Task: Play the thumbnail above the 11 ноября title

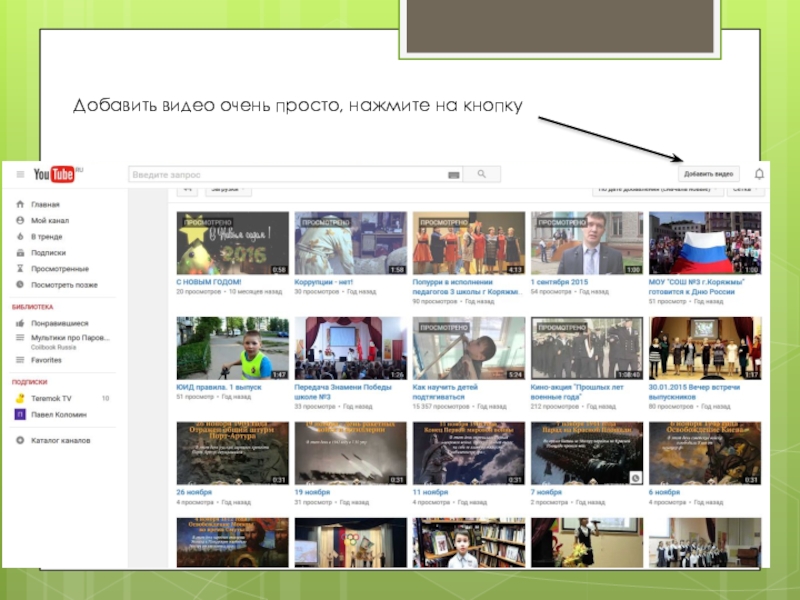Action: (x=468, y=453)
